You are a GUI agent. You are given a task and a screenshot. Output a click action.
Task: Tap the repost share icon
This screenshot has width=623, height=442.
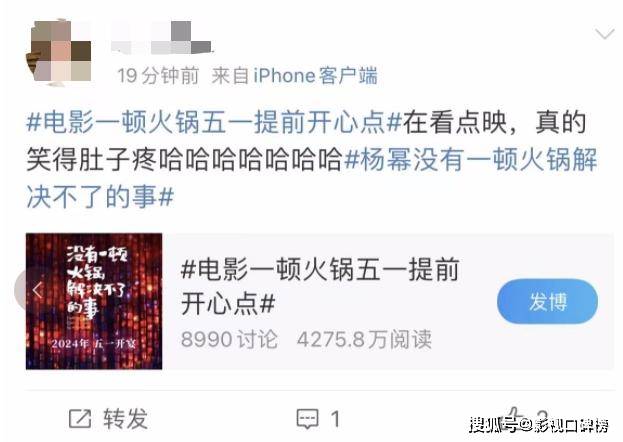tap(80, 419)
